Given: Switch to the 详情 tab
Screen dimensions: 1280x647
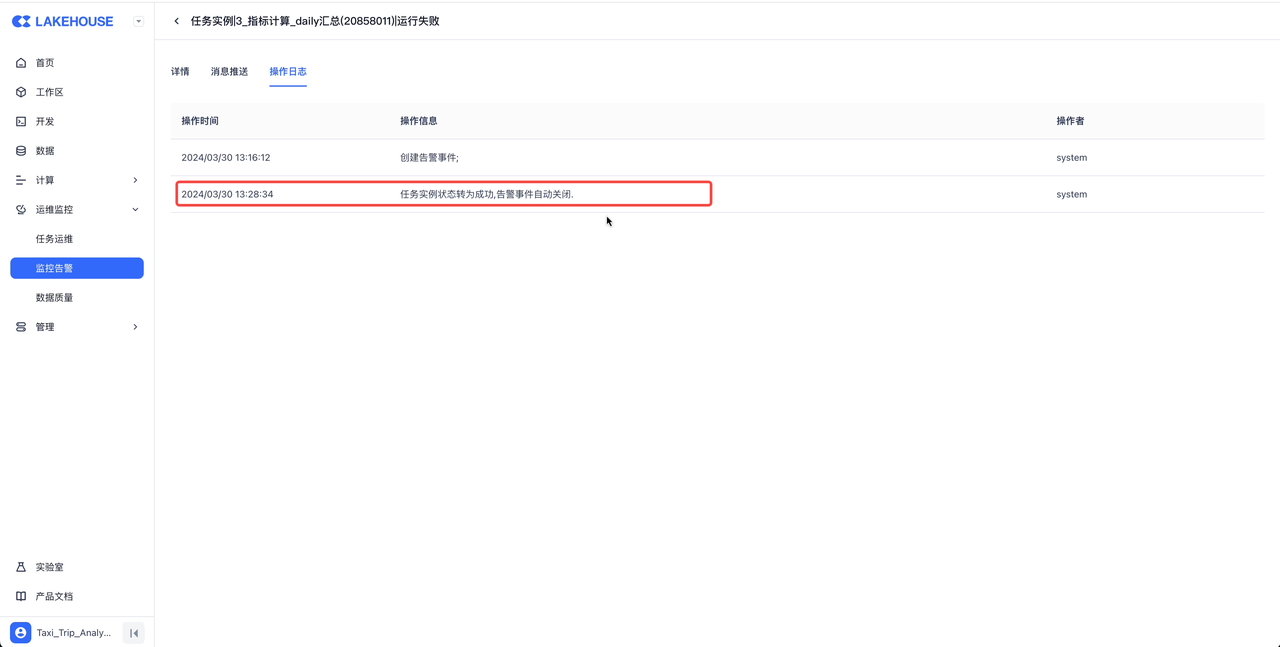Looking at the screenshot, I should click(180, 72).
